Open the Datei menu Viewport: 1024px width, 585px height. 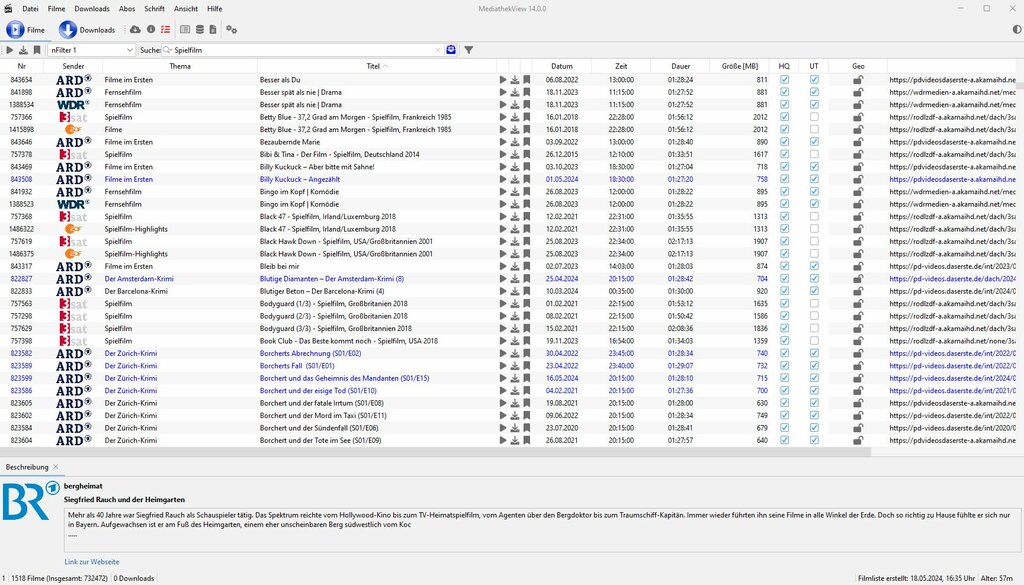pyautogui.click(x=30, y=8)
